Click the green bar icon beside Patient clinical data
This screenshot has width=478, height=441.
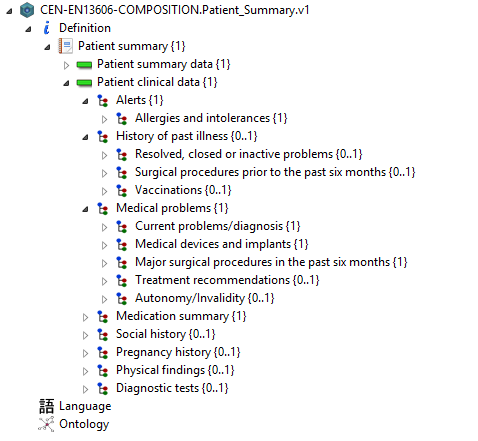click(x=84, y=82)
